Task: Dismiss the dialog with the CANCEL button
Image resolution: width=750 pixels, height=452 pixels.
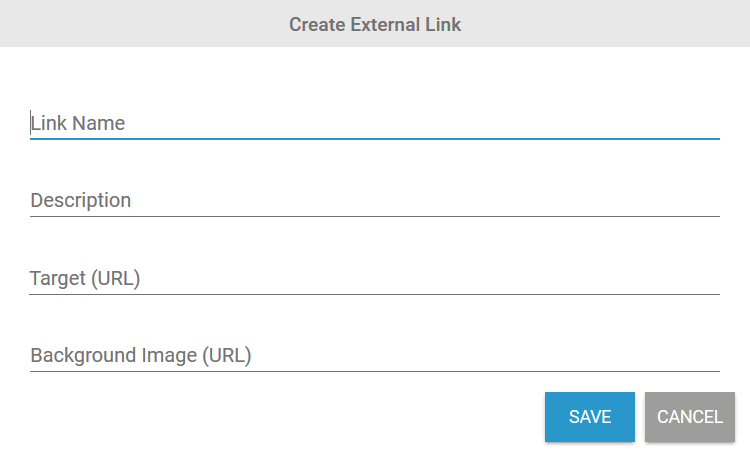Action: pyautogui.click(x=690, y=417)
